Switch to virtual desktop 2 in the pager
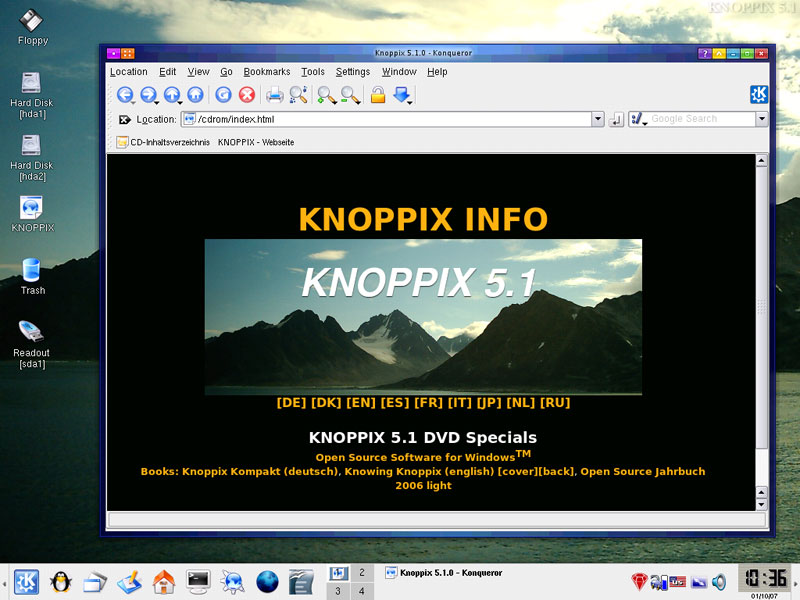 tap(362, 572)
